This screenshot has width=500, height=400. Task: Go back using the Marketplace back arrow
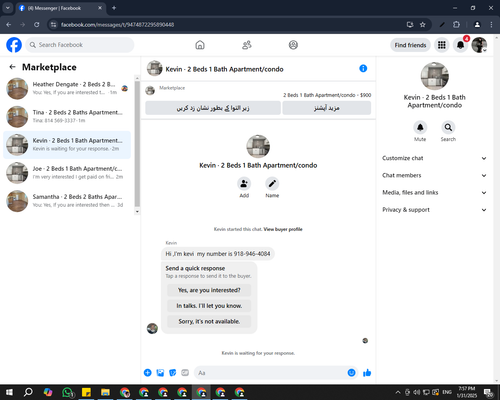(x=13, y=67)
